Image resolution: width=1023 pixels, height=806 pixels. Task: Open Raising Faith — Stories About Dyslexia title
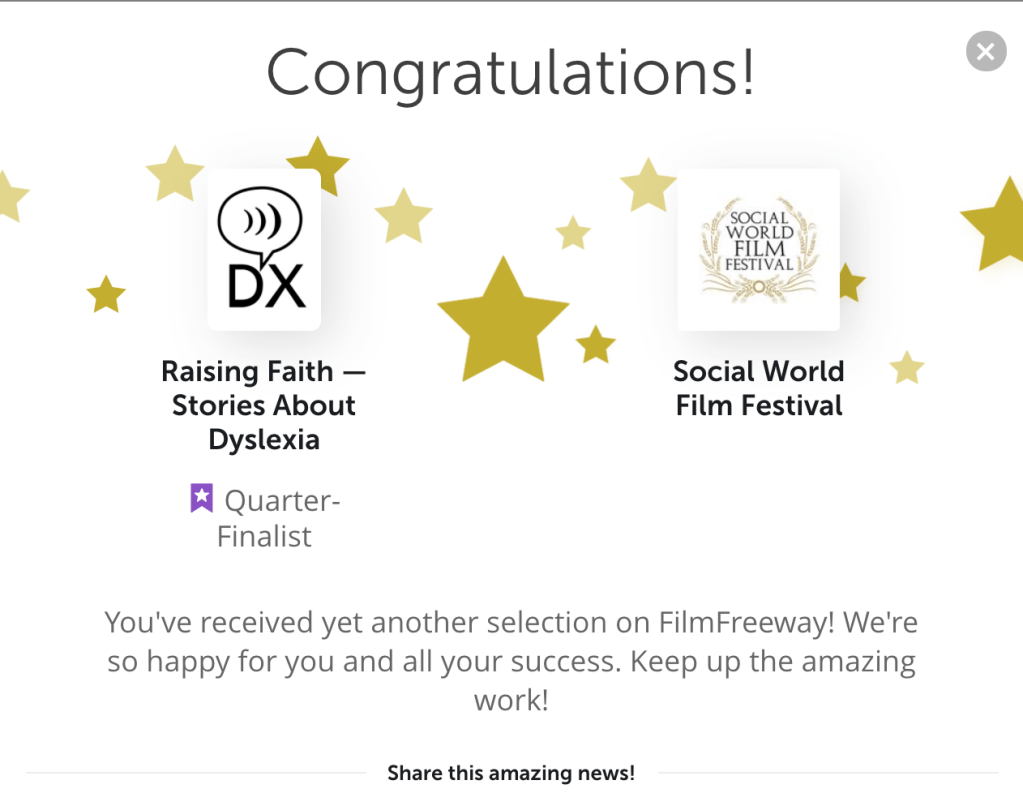click(264, 405)
